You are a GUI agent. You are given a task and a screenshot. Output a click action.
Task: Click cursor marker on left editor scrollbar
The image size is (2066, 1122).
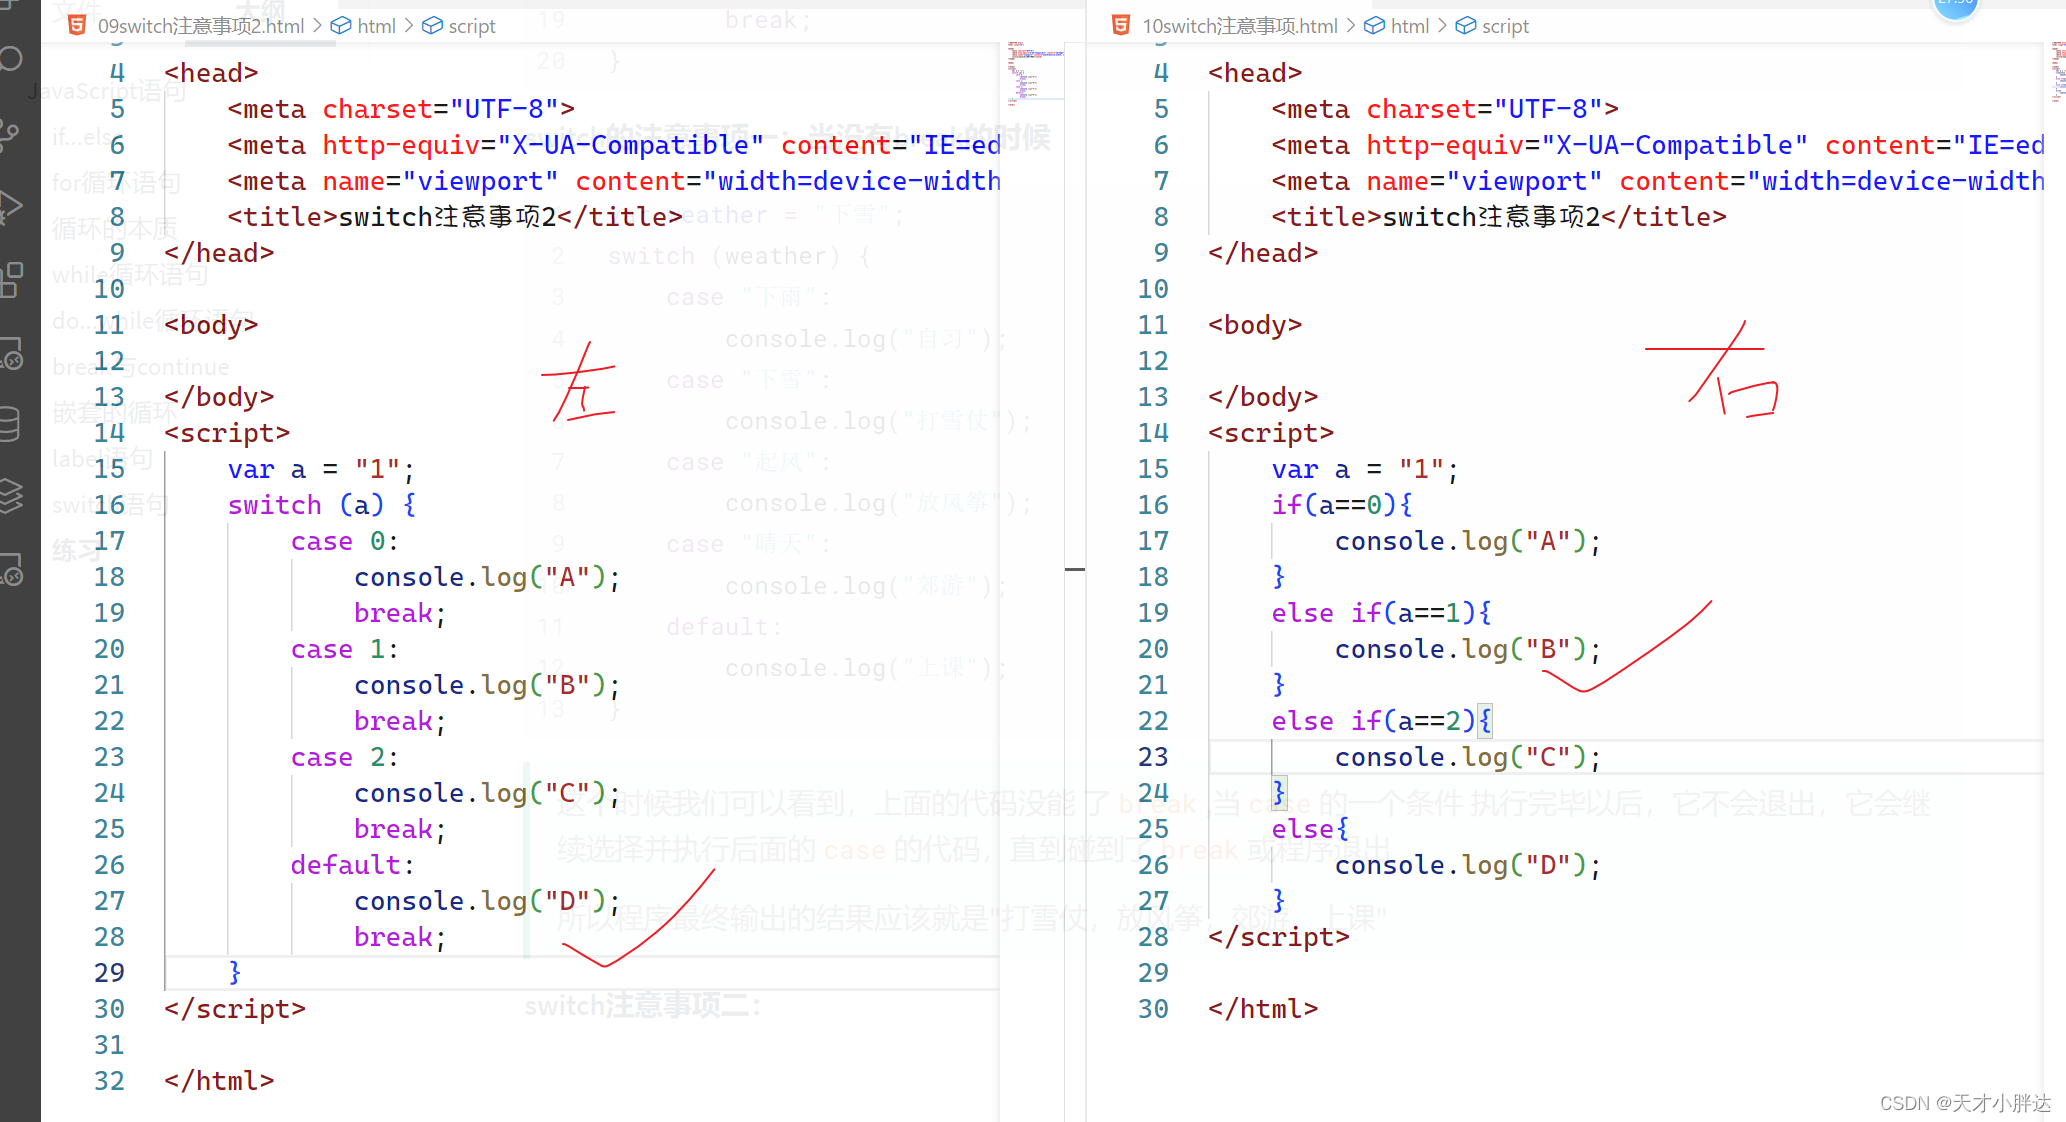[1075, 570]
